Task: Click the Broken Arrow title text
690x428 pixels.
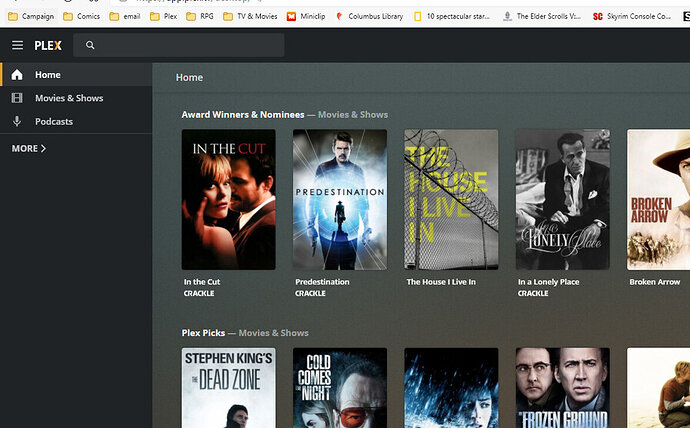Action: (x=655, y=282)
